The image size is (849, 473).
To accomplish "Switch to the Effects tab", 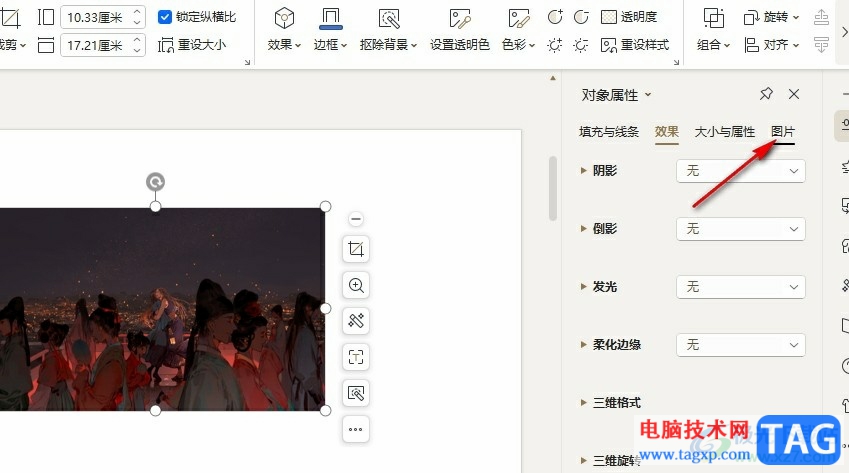I will click(x=667, y=132).
